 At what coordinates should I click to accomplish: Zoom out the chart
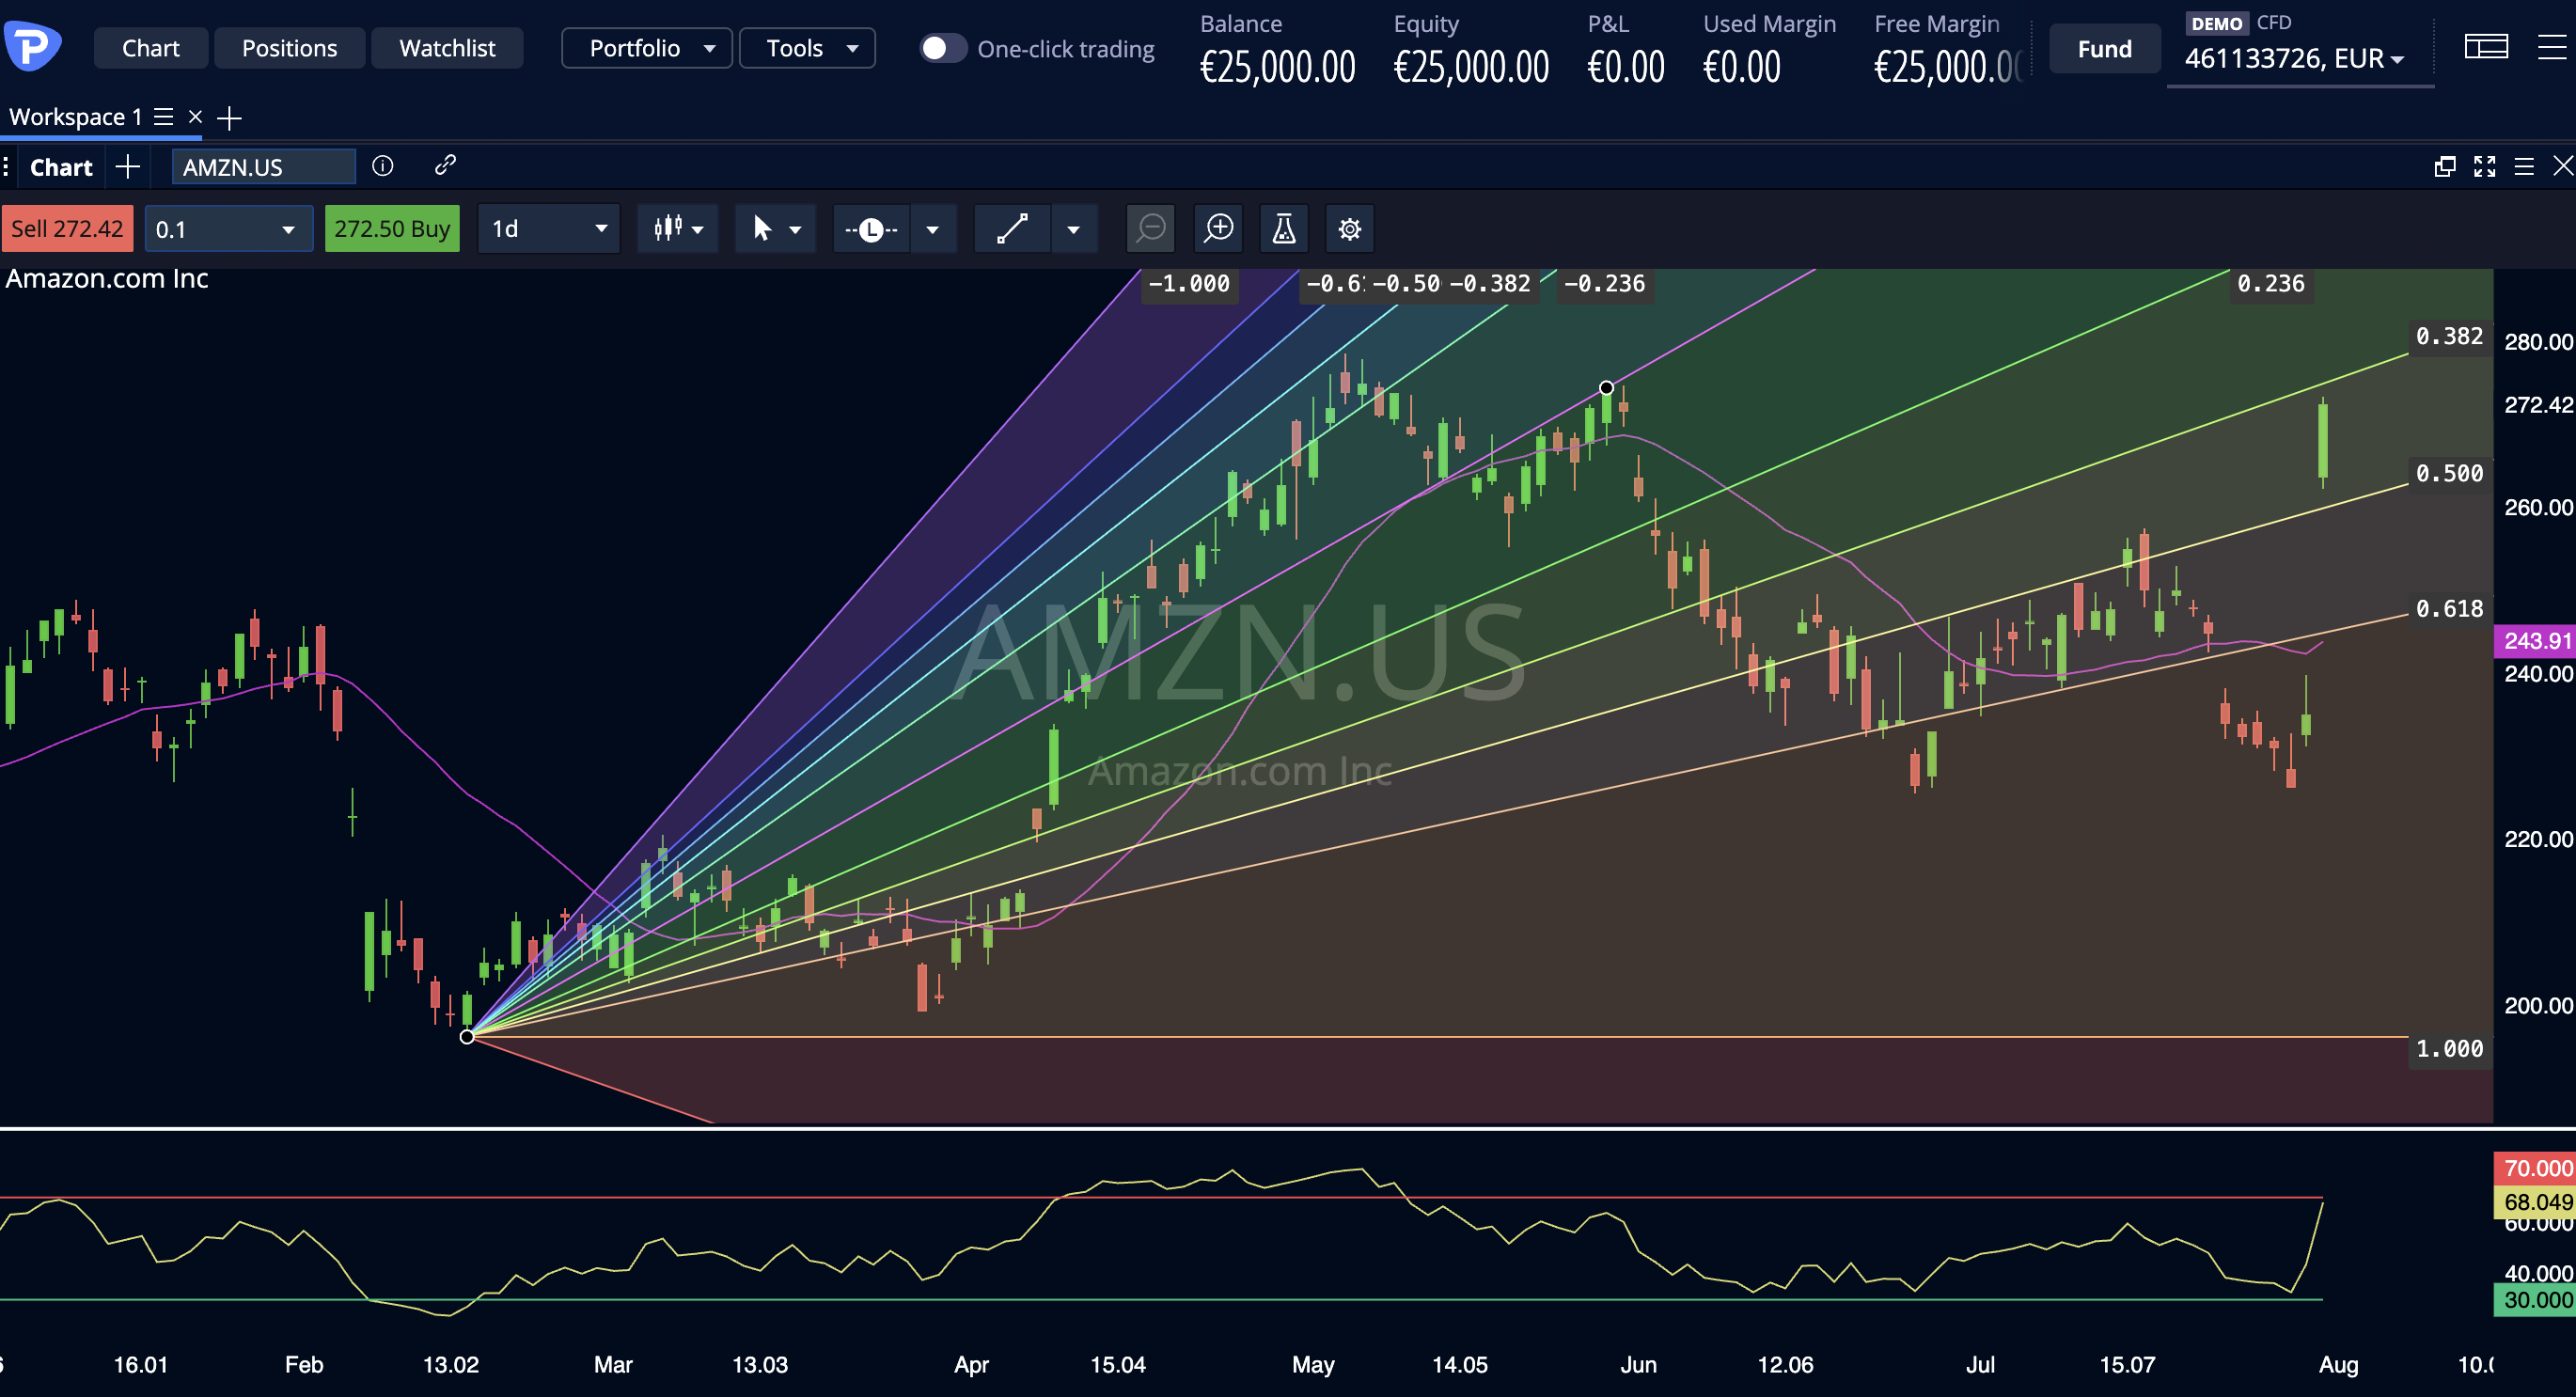pos(1150,229)
